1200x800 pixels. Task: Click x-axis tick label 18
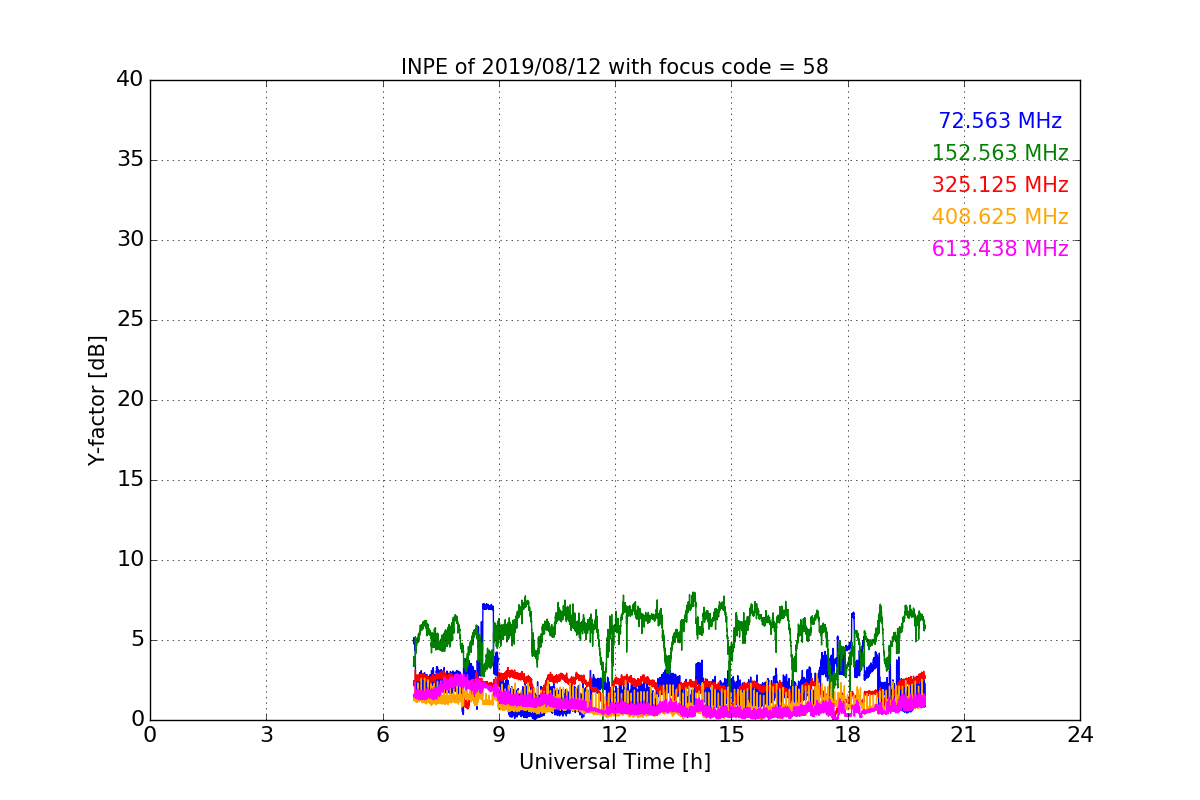point(848,735)
